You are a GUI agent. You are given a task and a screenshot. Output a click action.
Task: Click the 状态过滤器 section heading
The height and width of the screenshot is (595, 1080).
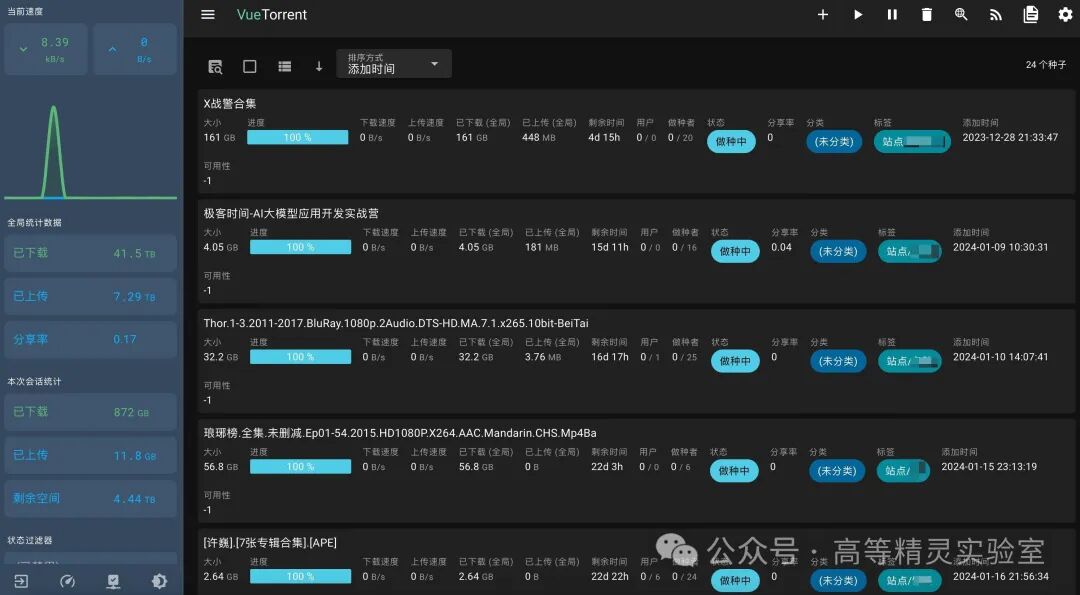pyautogui.click(x=30, y=540)
